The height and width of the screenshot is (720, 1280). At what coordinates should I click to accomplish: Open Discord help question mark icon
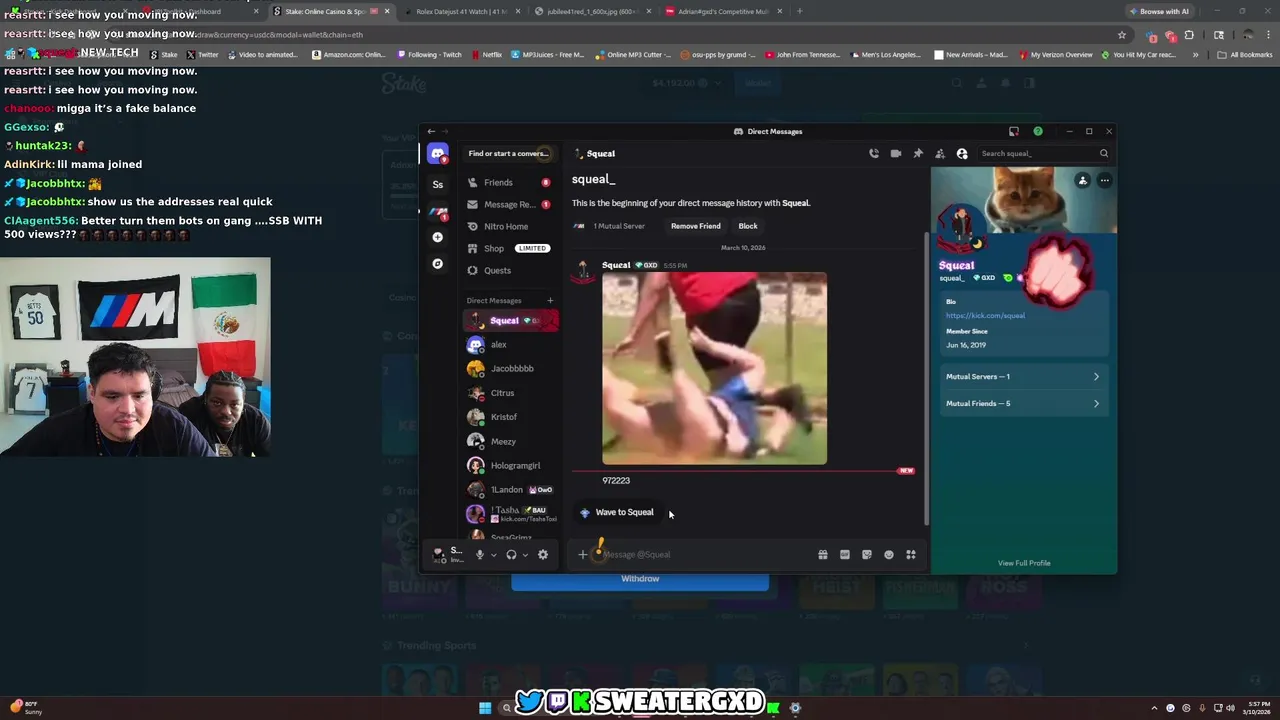[1038, 131]
